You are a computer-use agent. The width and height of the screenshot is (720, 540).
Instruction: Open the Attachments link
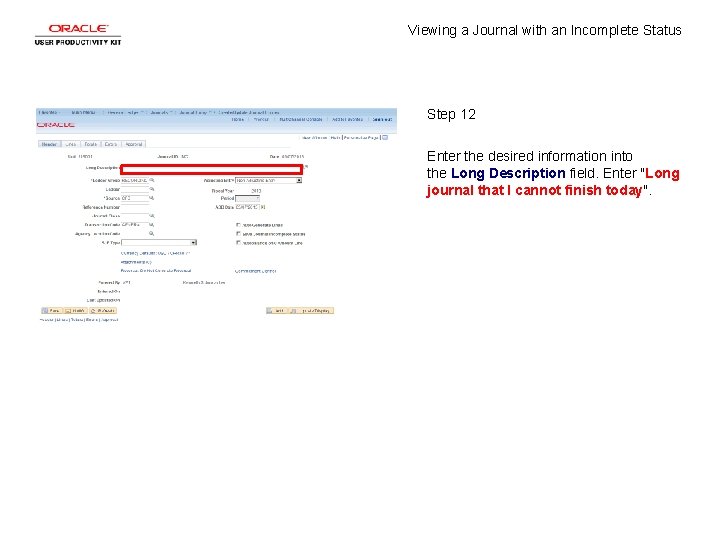point(136,262)
